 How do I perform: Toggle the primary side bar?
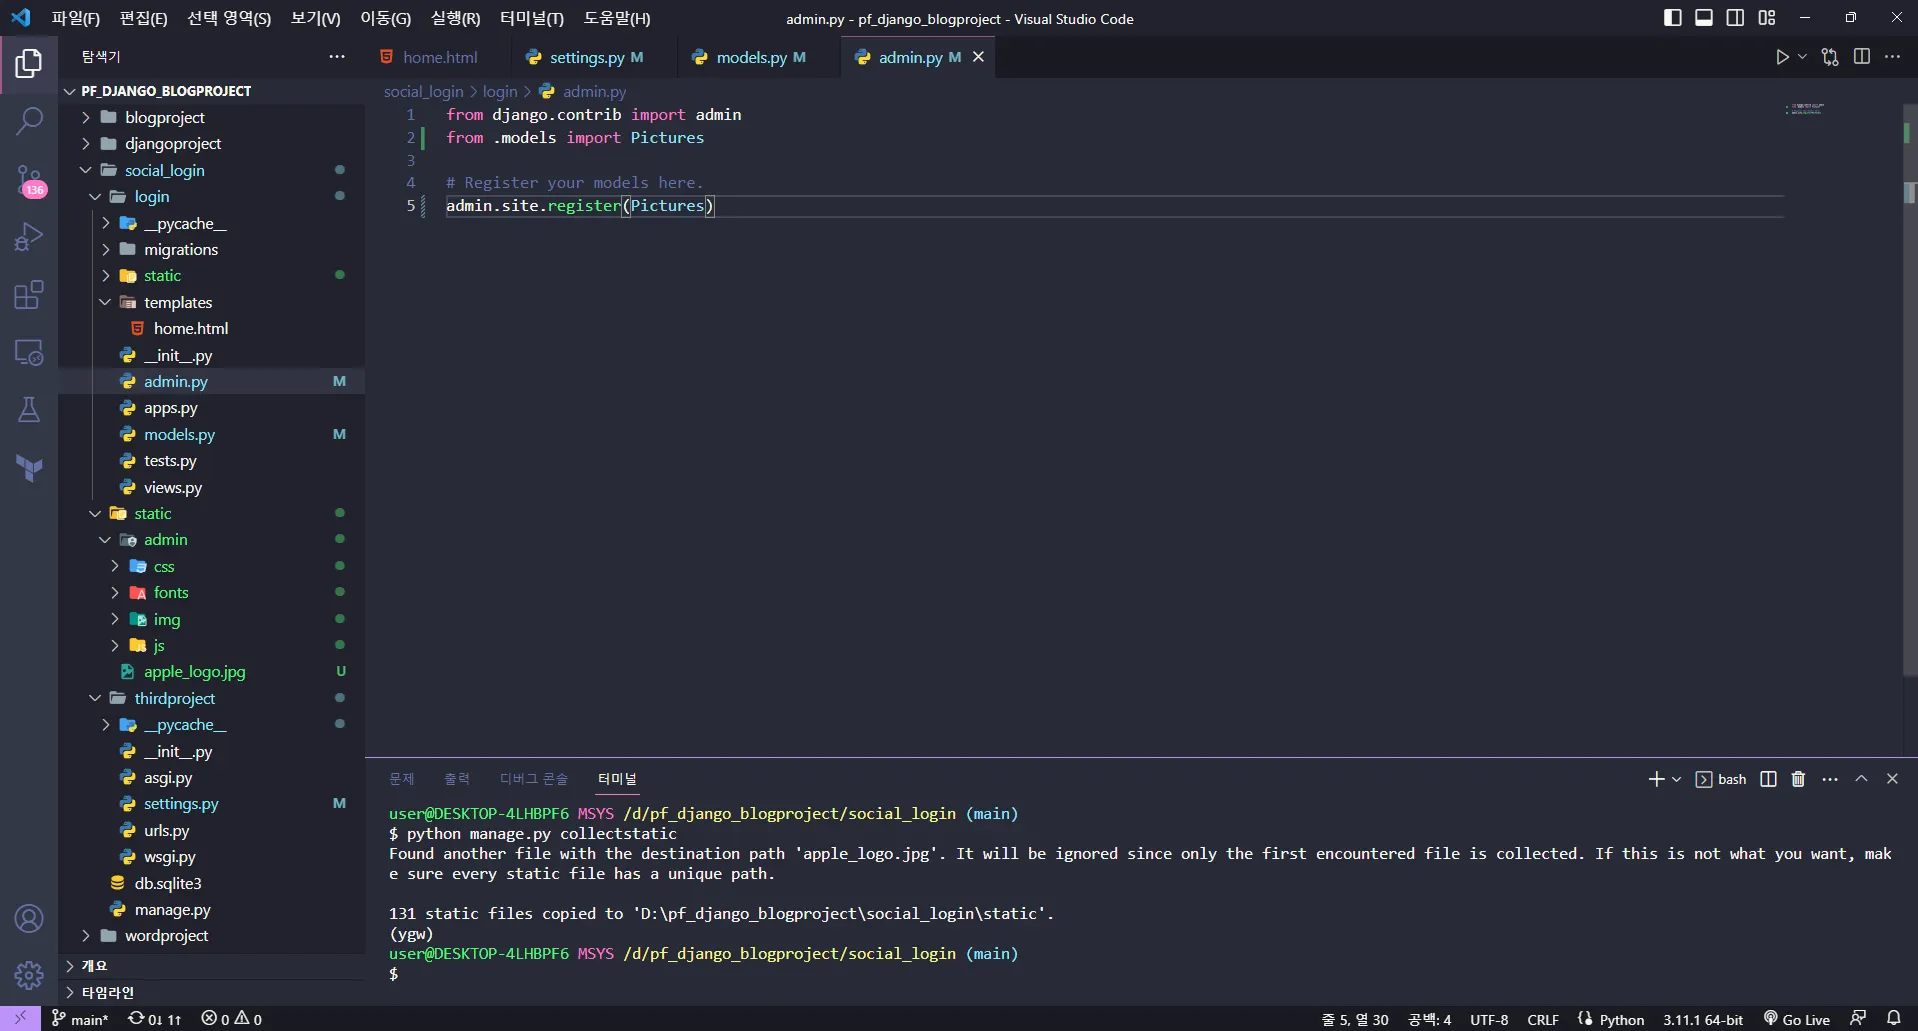point(1672,18)
